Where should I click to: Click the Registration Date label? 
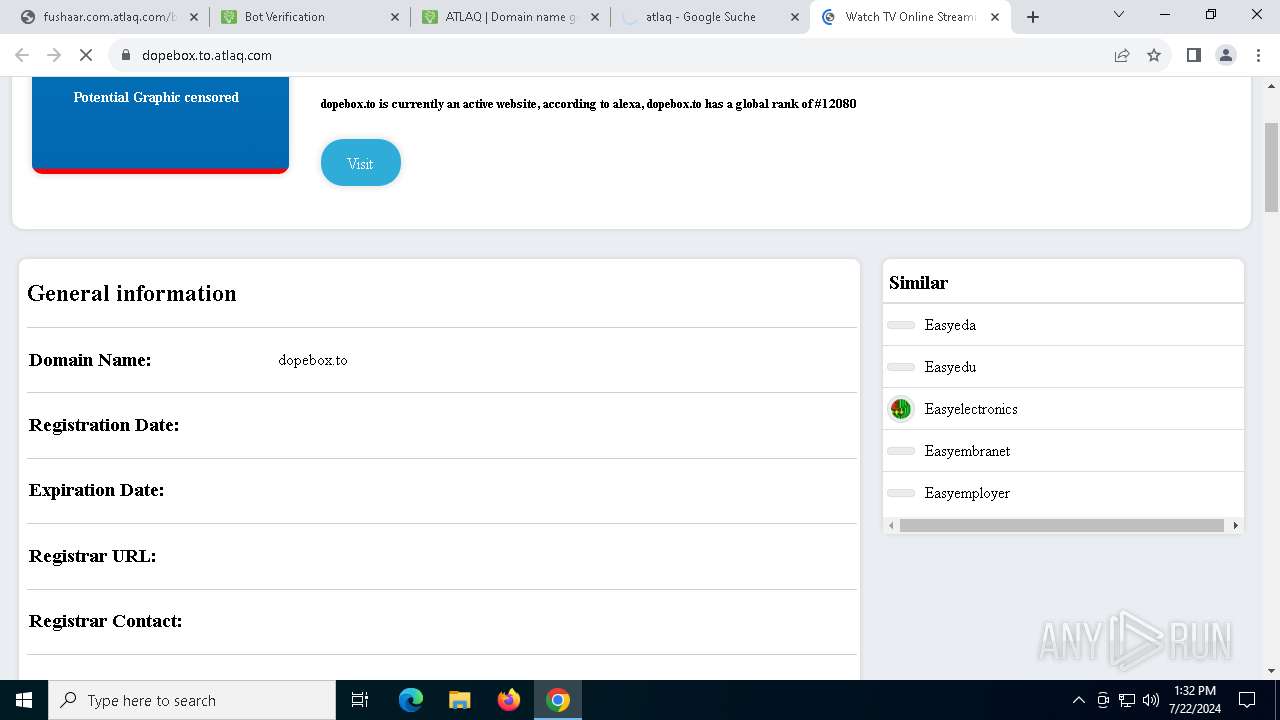pos(104,425)
